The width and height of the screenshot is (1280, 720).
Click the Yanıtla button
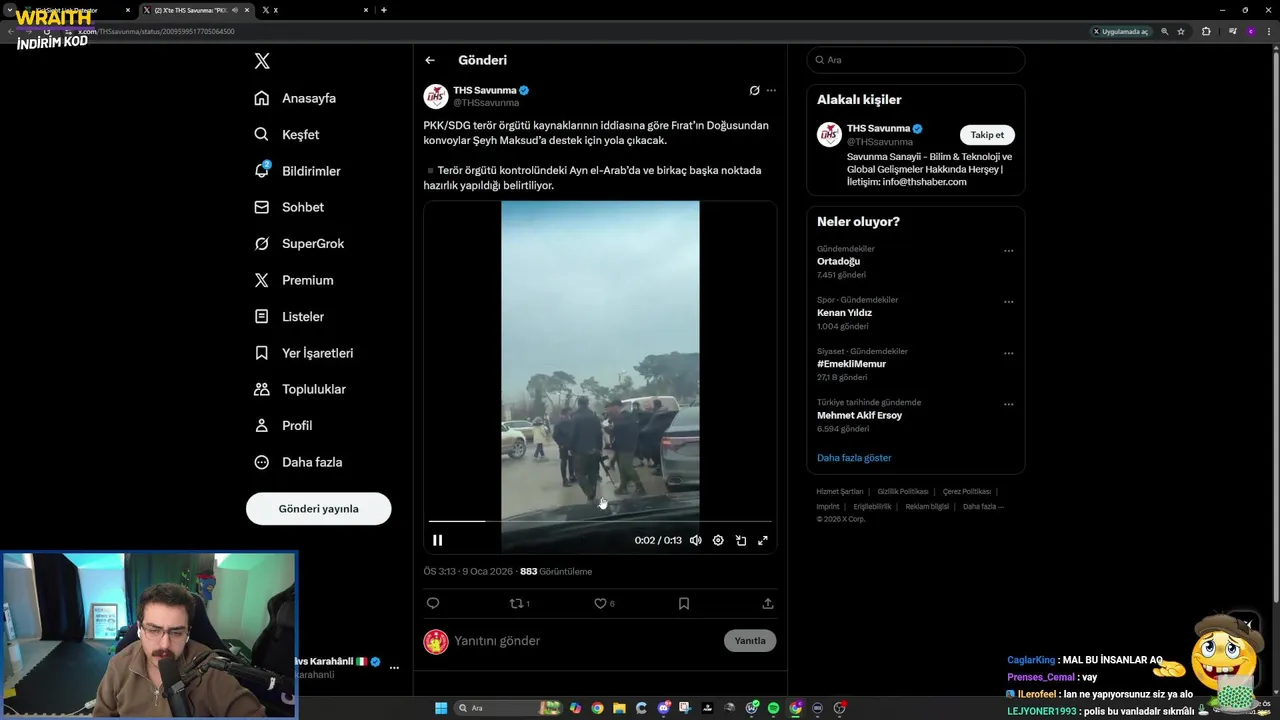(x=750, y=641)
